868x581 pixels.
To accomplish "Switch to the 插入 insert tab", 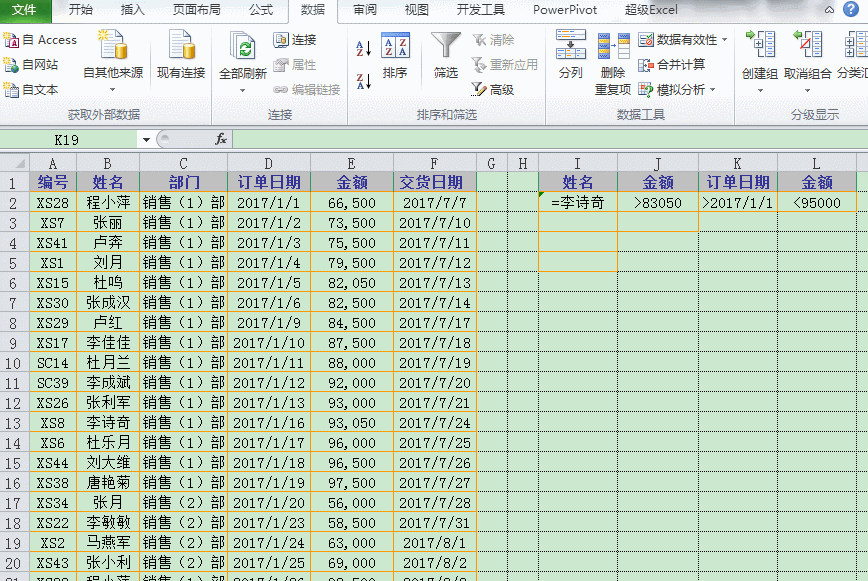I will point(132,10).
